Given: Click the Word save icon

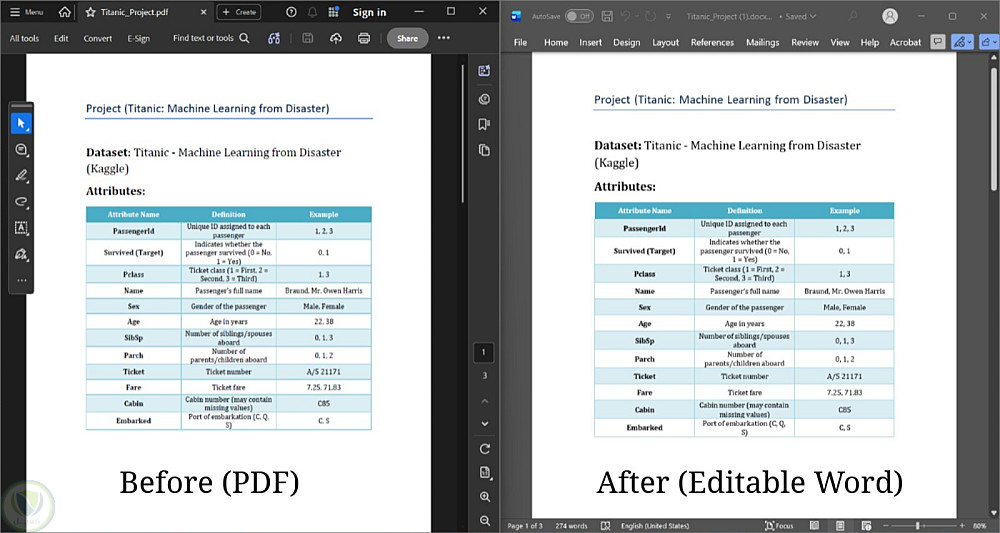Looking at the screenshot, I should pyautogui.click(x=607, y=16).
